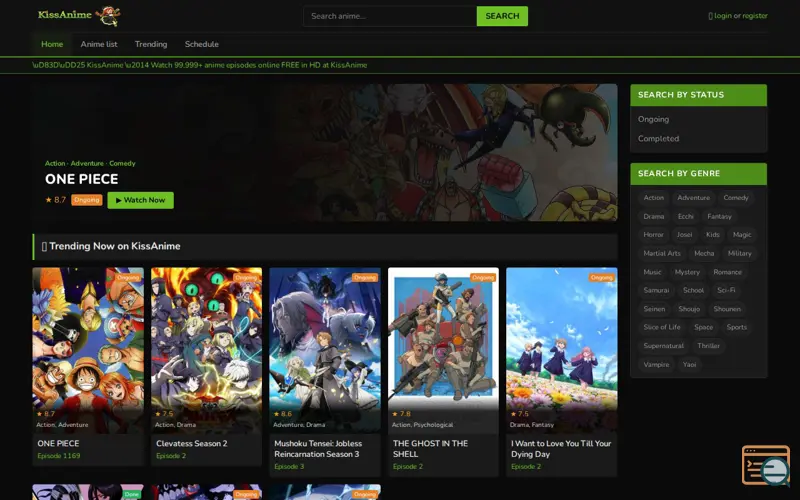This screenshot has height=500, width=800.
Task: Select the Ecchi genre tag
Action: 685,216
